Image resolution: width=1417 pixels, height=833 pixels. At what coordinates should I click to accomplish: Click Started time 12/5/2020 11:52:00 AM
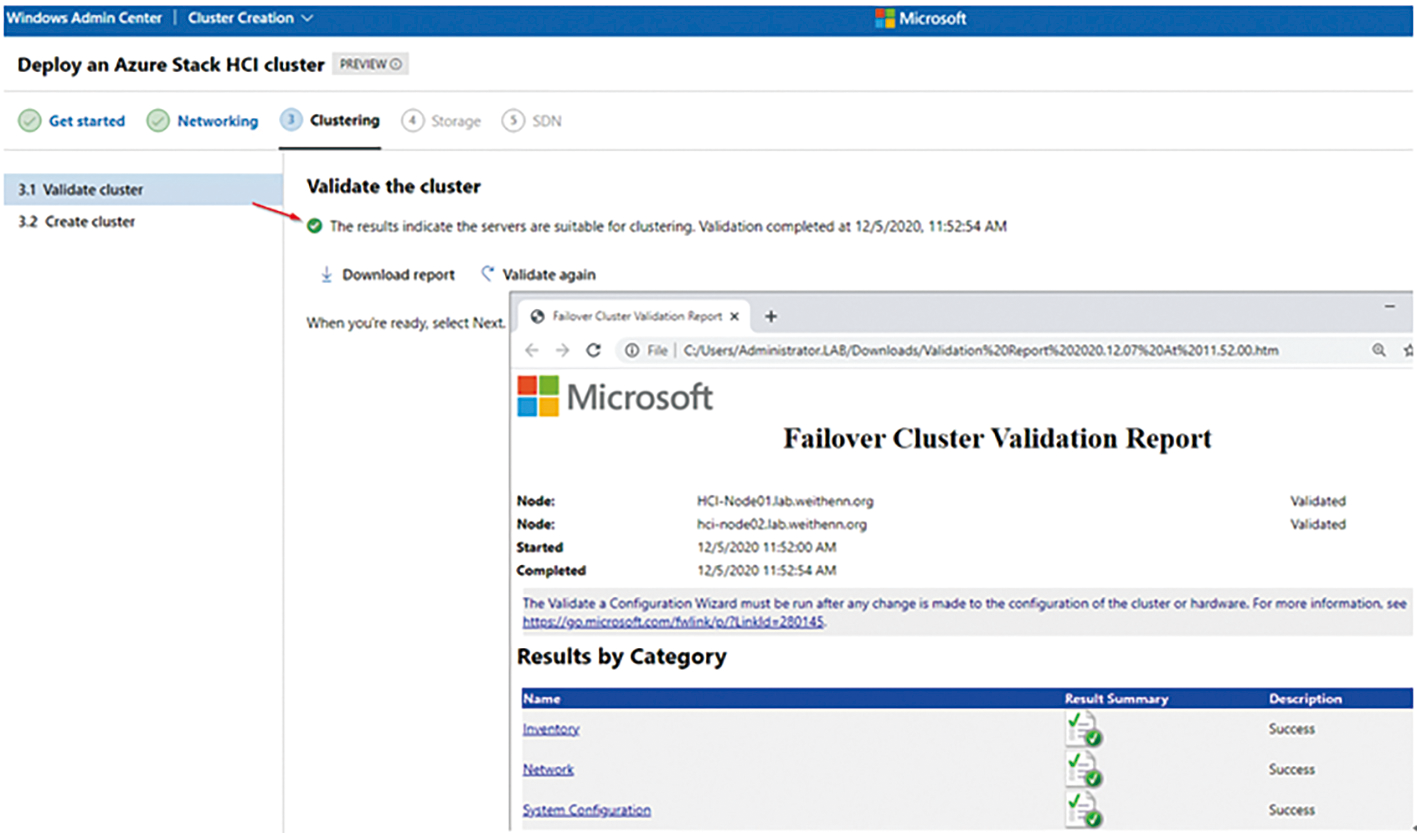tap(767, 547)
